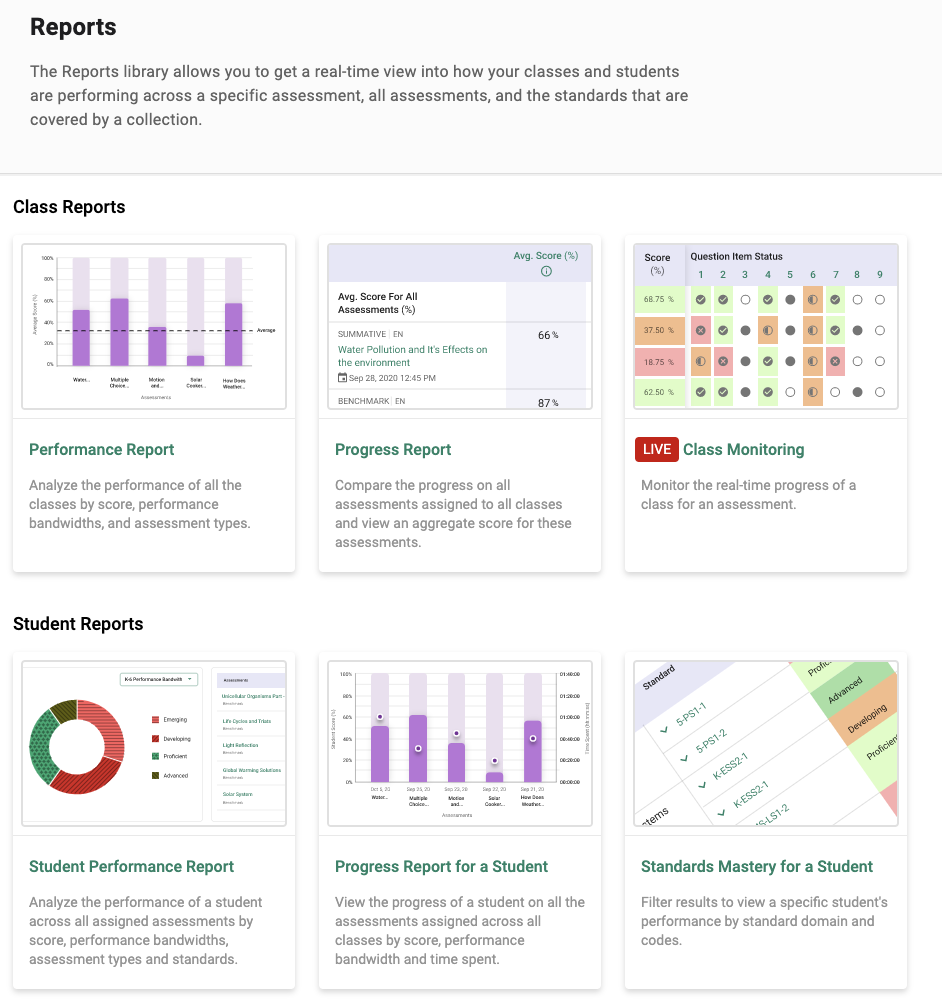Open the K-6 Performance Bandwidth dropdown
Image resolution: width=942 pixels, height=1006 pixels.
[x=158, y=679]
